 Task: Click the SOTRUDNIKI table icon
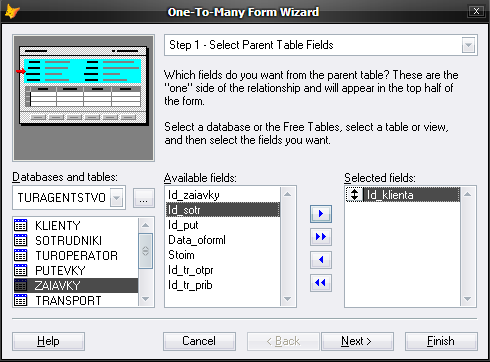[21, 240]
